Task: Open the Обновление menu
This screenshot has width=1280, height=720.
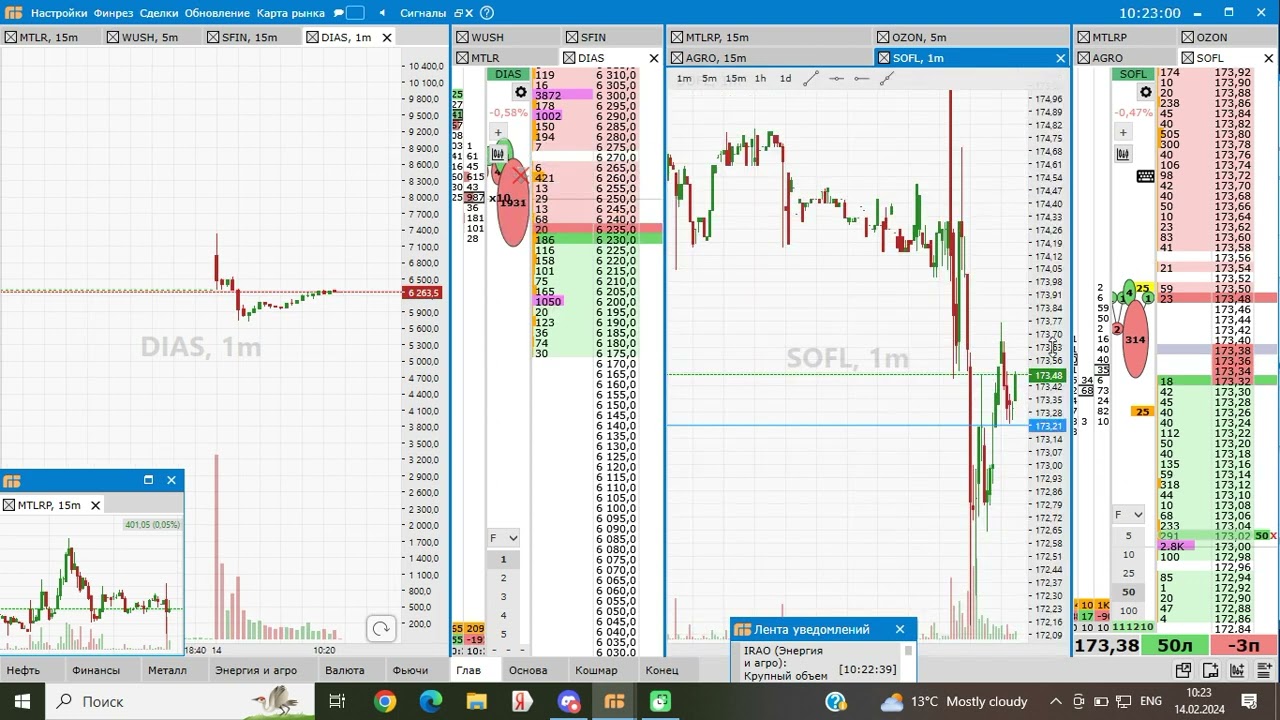Action: (x=217, y=13)
